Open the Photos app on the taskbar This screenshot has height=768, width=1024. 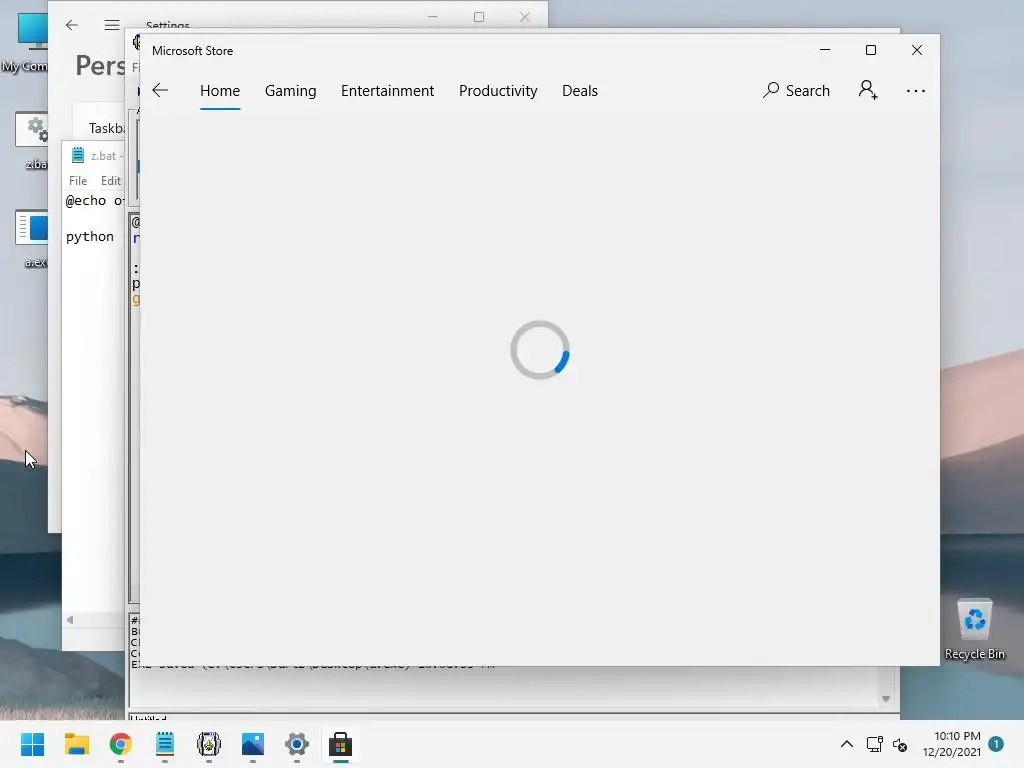[253, 744]
